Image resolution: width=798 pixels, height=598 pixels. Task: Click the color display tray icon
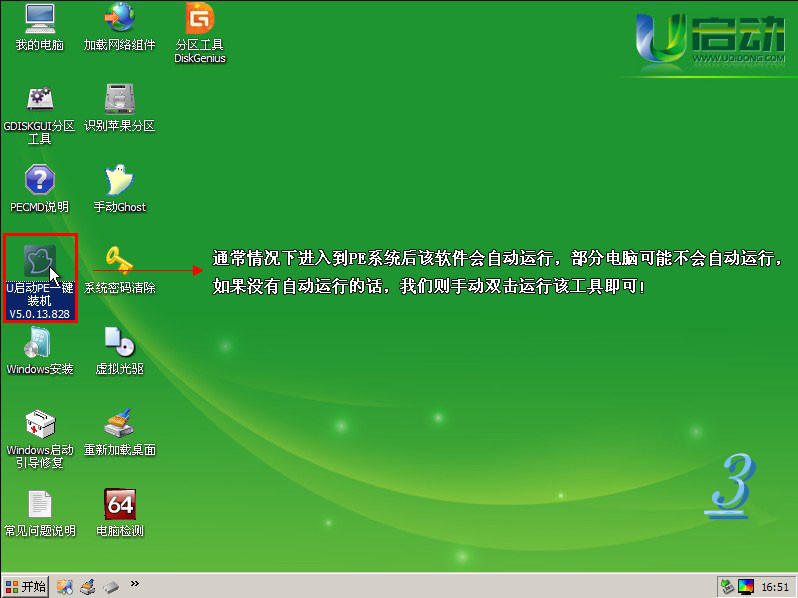(x=745, y=586)
